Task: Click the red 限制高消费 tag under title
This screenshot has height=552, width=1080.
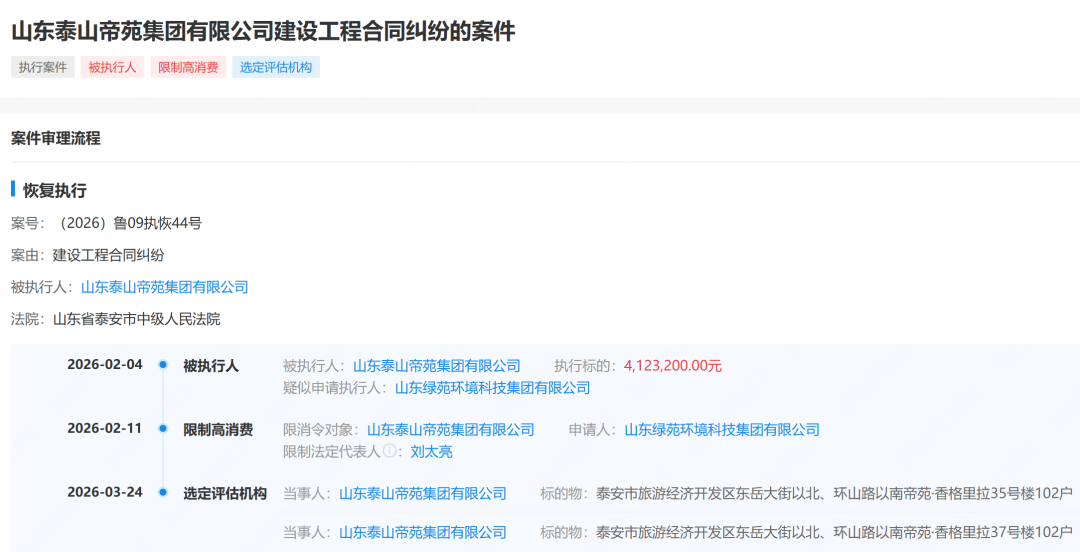Action: point(188,68)
